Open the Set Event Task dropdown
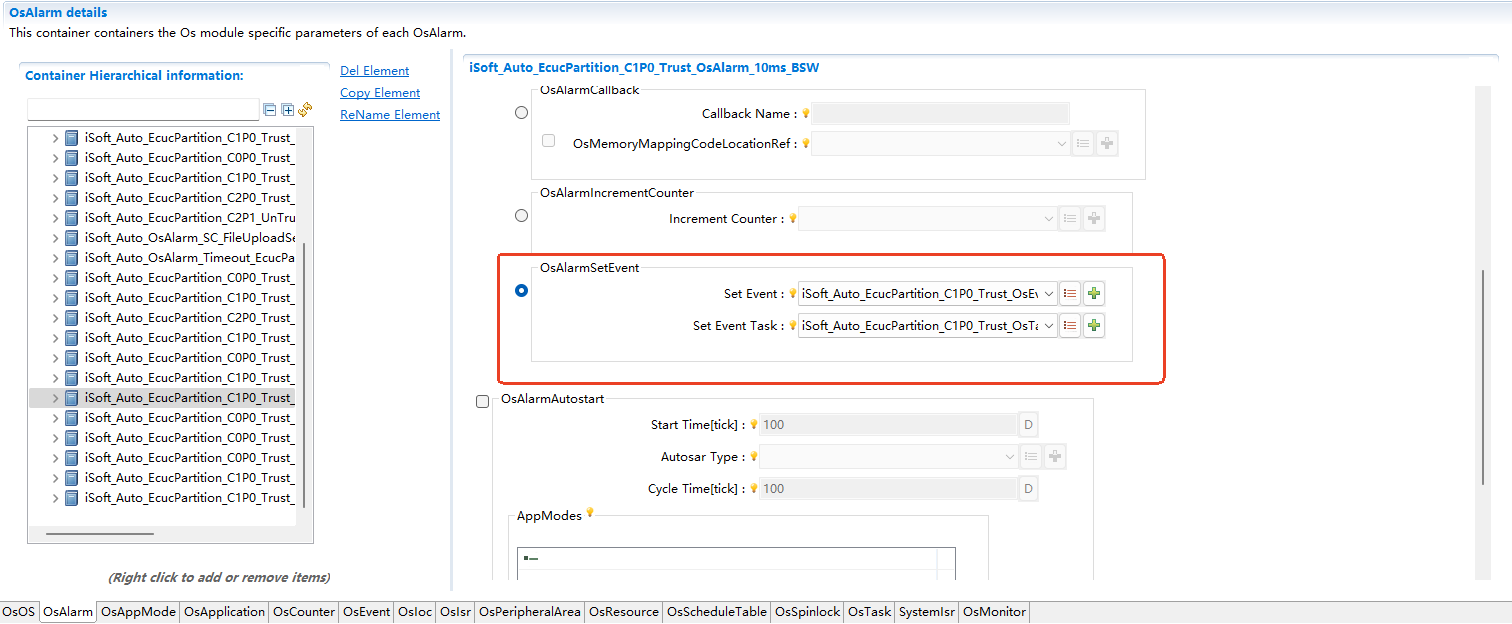Image resolution: width=1512 pixels, height=624 pixels. pyautogui.click(x=1048, y=326)
